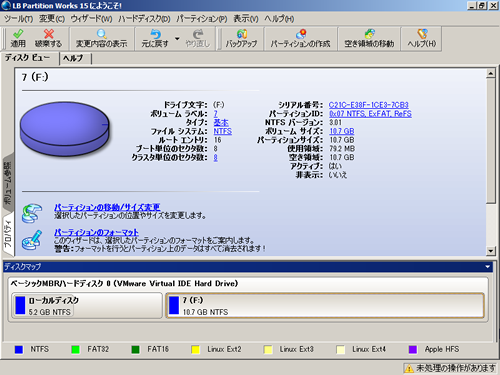Undo the last operation with 元に戻す
This screenshot has width=500, height=375.
point(155,39)
